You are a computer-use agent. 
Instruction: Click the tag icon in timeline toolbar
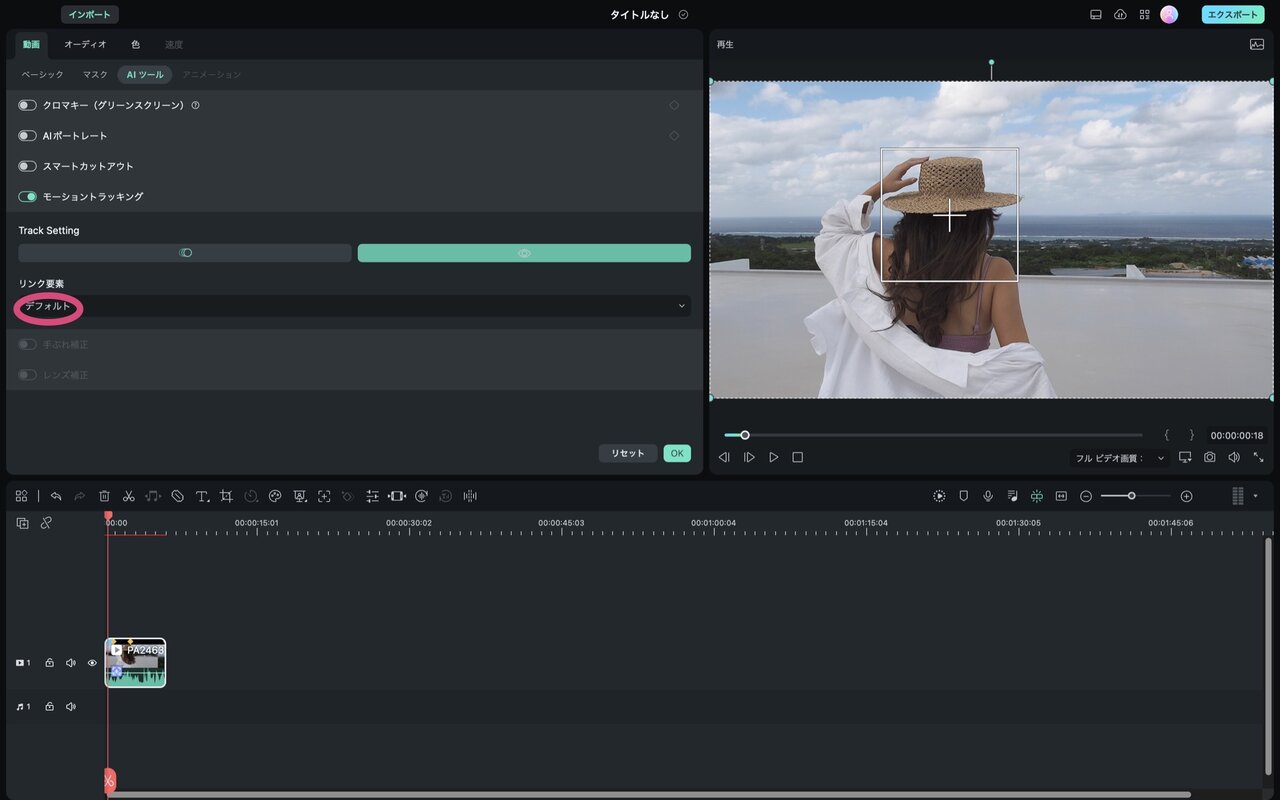click(177, 496)
